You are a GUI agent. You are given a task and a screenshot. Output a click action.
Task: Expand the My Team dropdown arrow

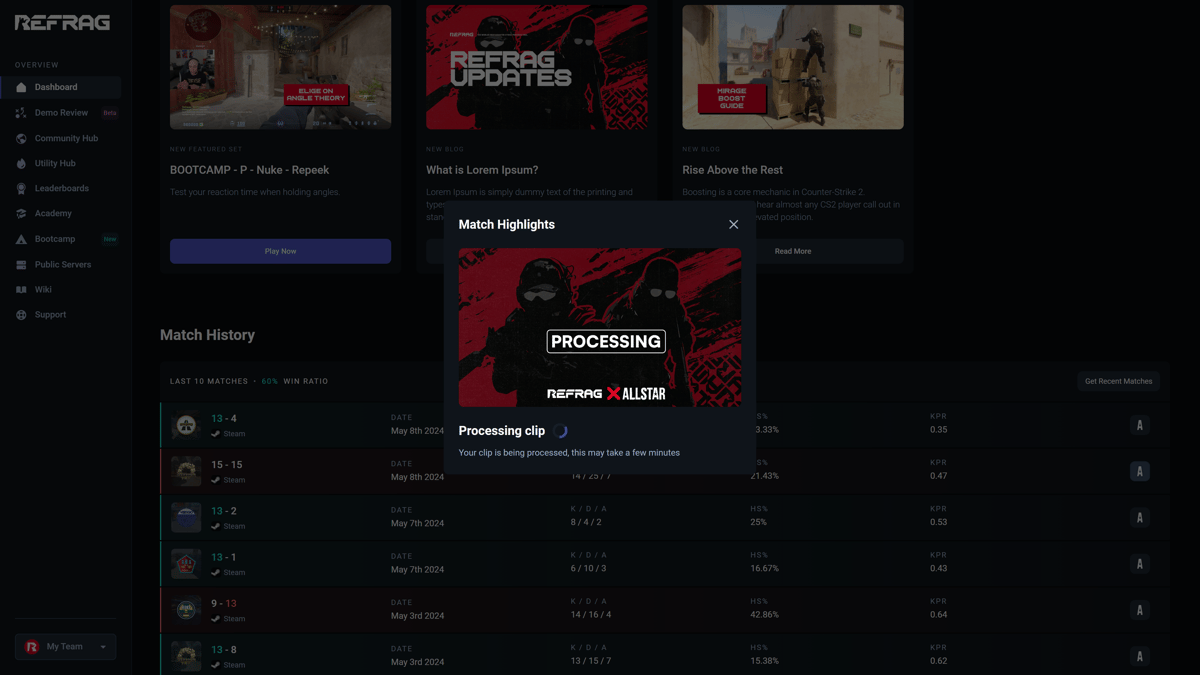(103, 647)
